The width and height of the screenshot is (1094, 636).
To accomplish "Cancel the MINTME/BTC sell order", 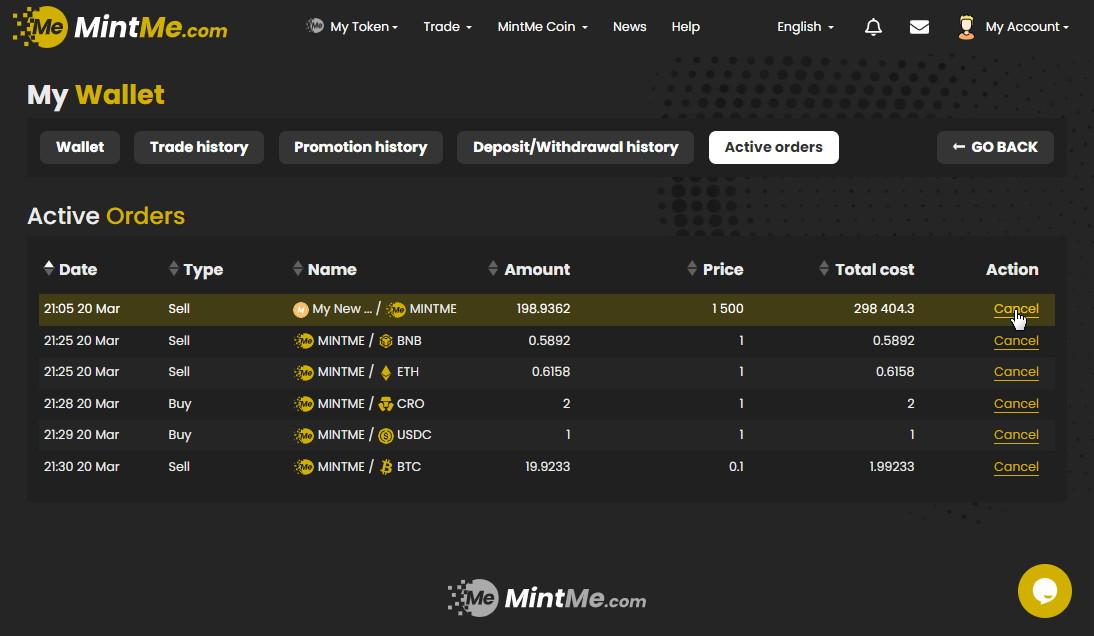I will coord(1016,467).
